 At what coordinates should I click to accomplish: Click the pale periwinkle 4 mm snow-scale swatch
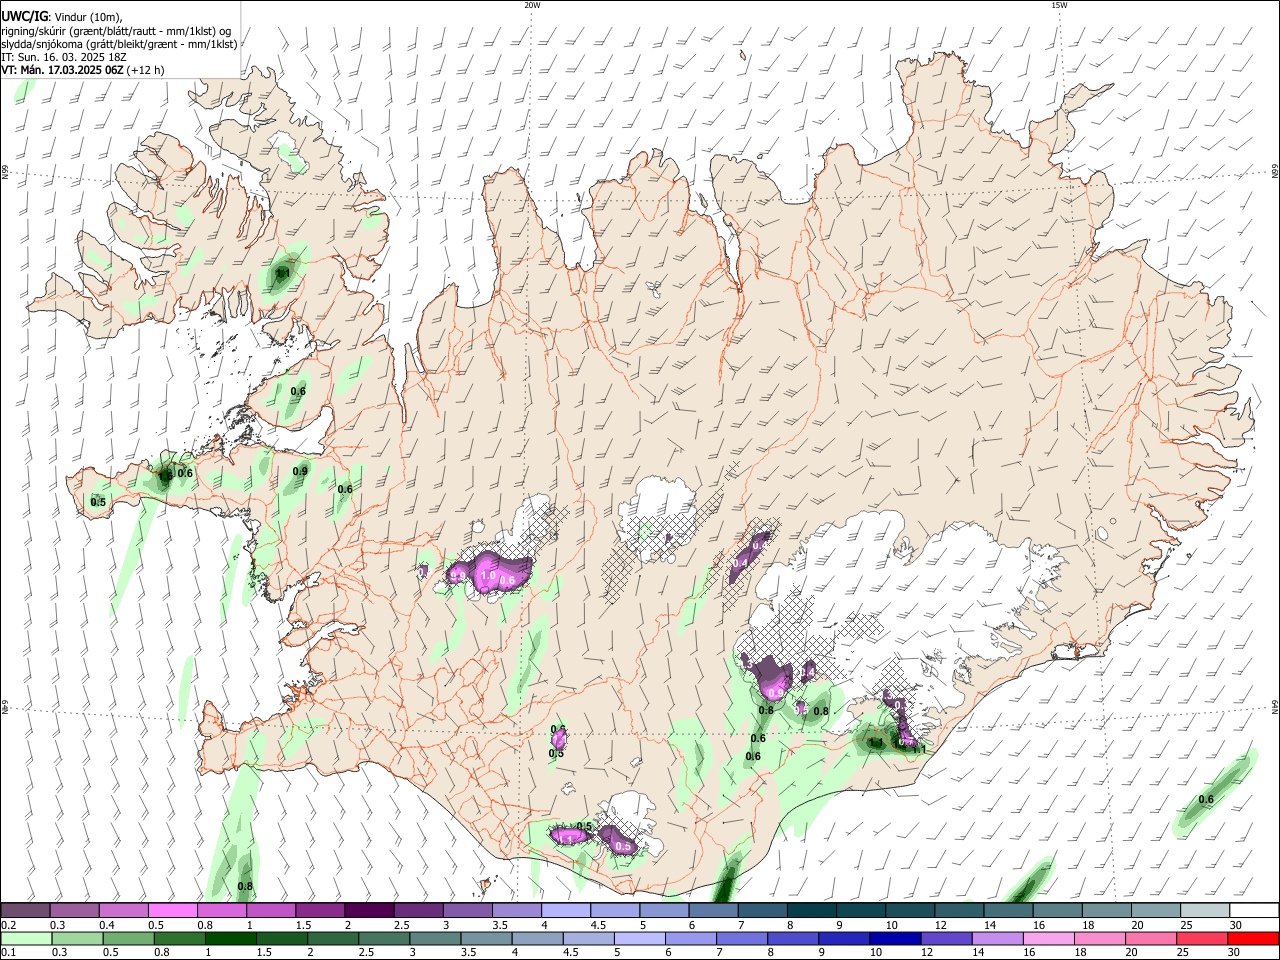click(565, 910)
